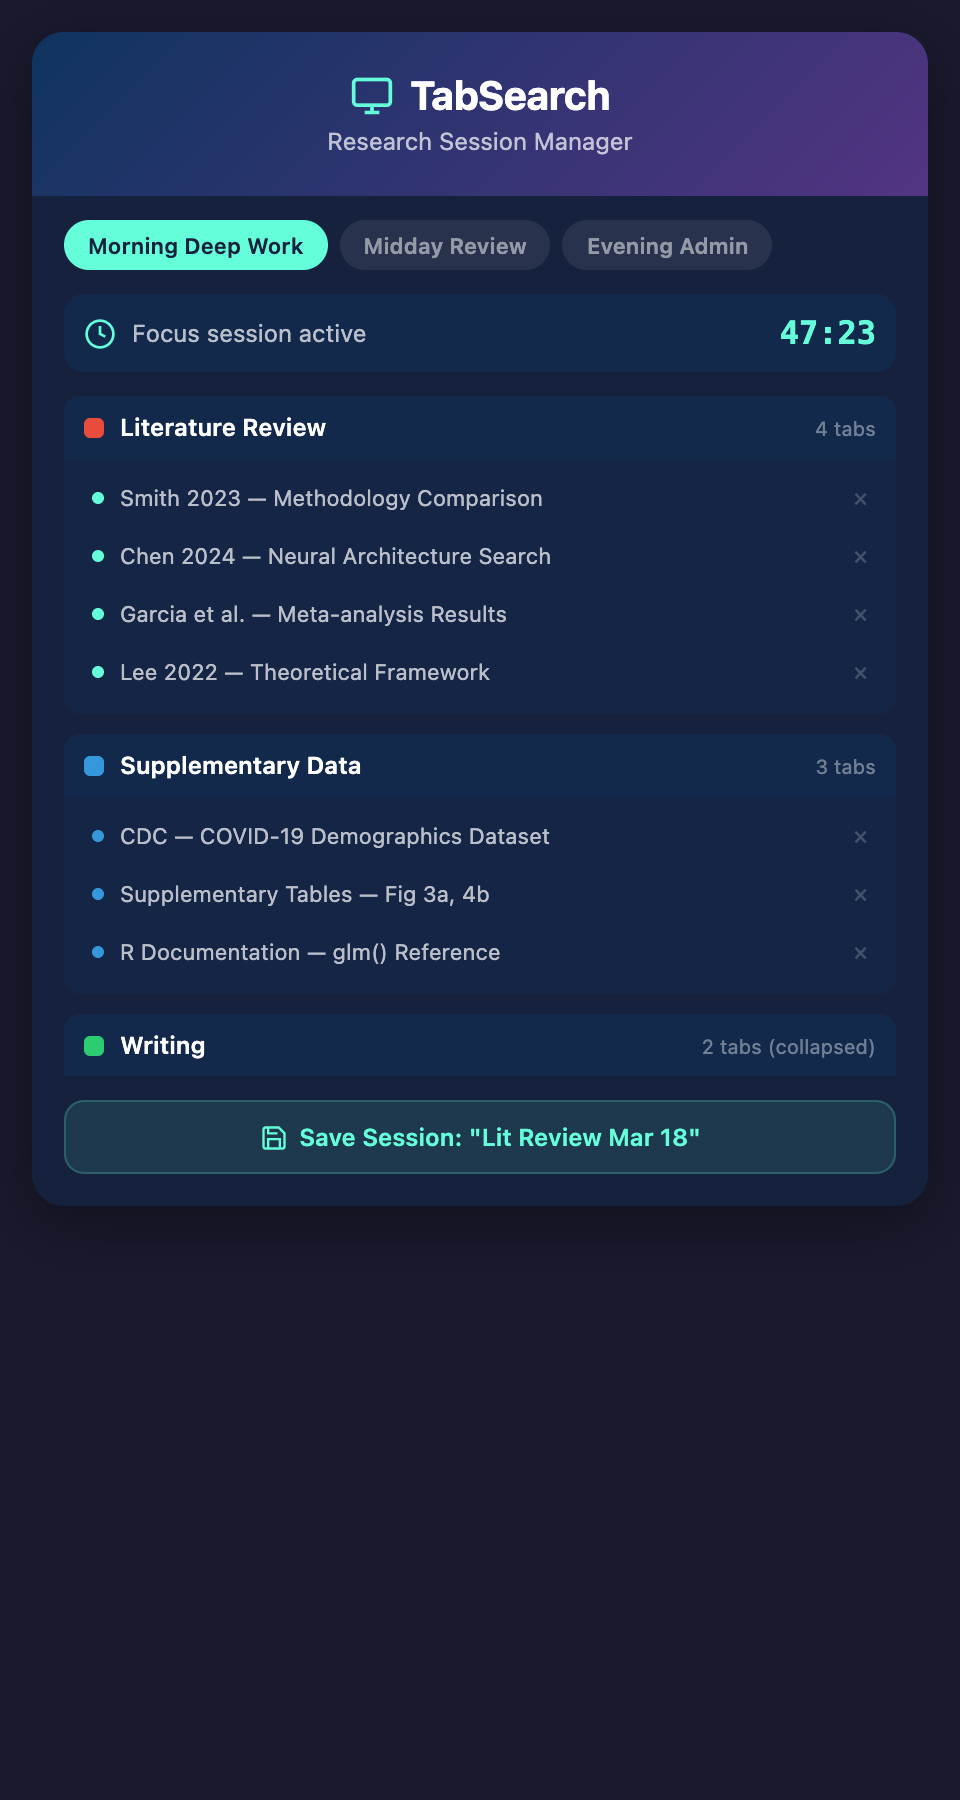The height and width of the screenshot is (1800, 960).
Task: Close the R Documentation glm() Reference tab
Action: 860,953
